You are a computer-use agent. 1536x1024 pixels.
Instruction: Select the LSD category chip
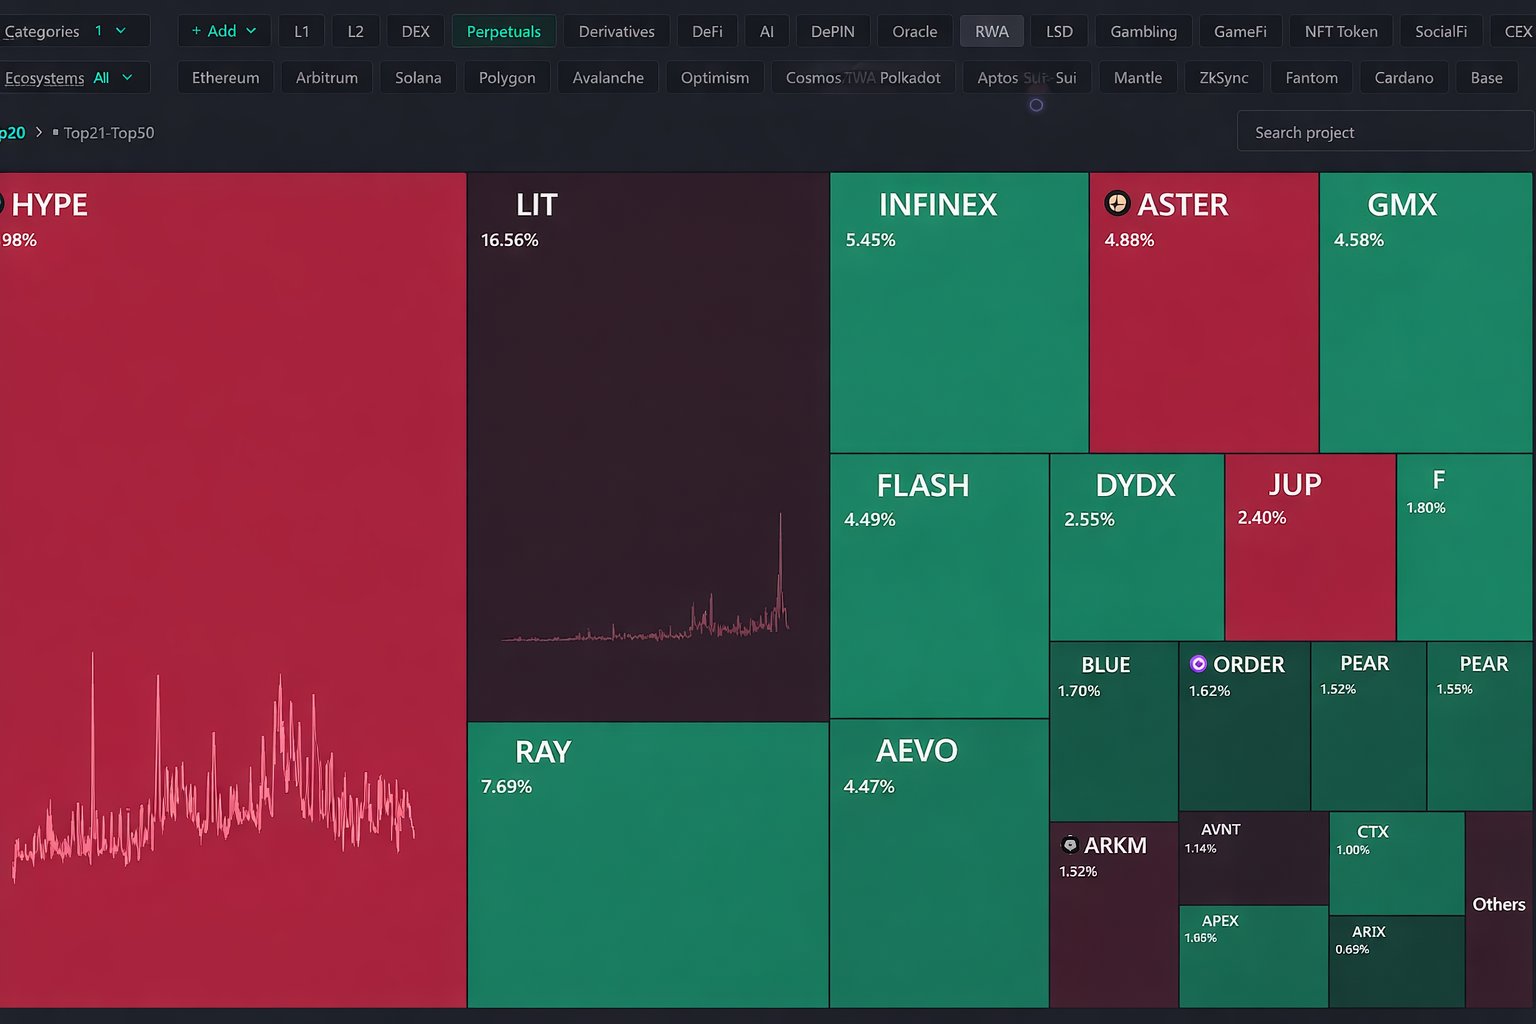pos(1060,31)
